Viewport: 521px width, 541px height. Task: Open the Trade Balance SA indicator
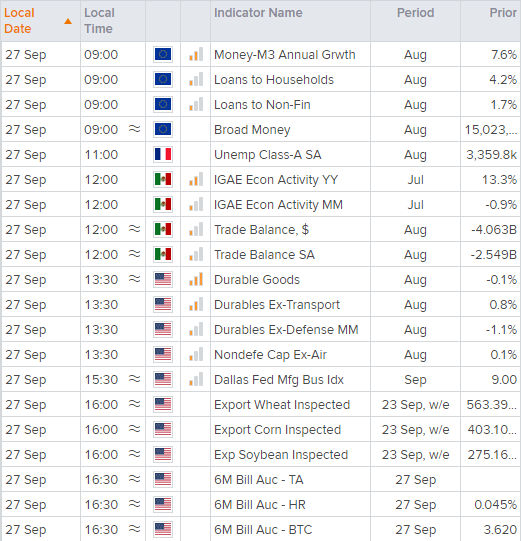click(264, 255)
